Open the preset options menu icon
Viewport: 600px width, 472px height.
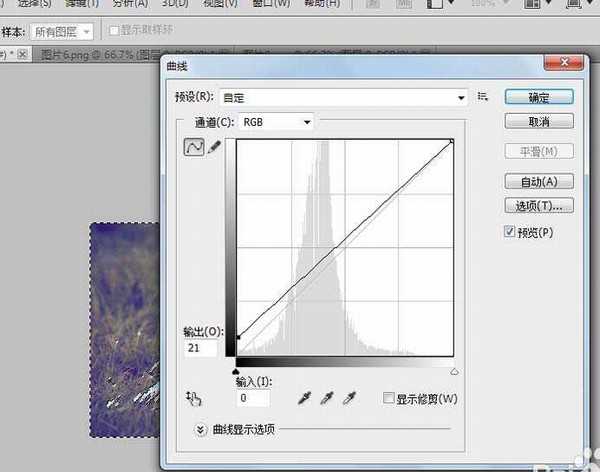coord(483,97)
